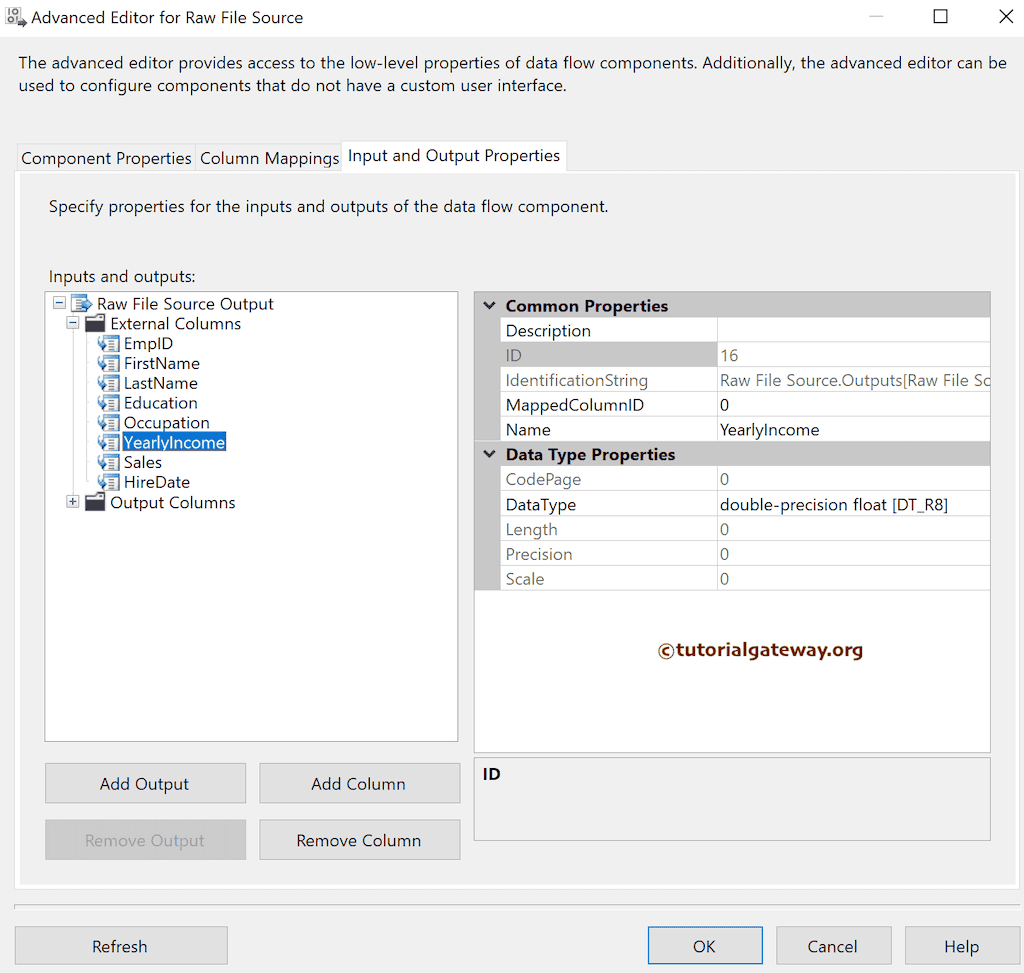
Task: Click the Add Output button
Action: pos(144,783)
